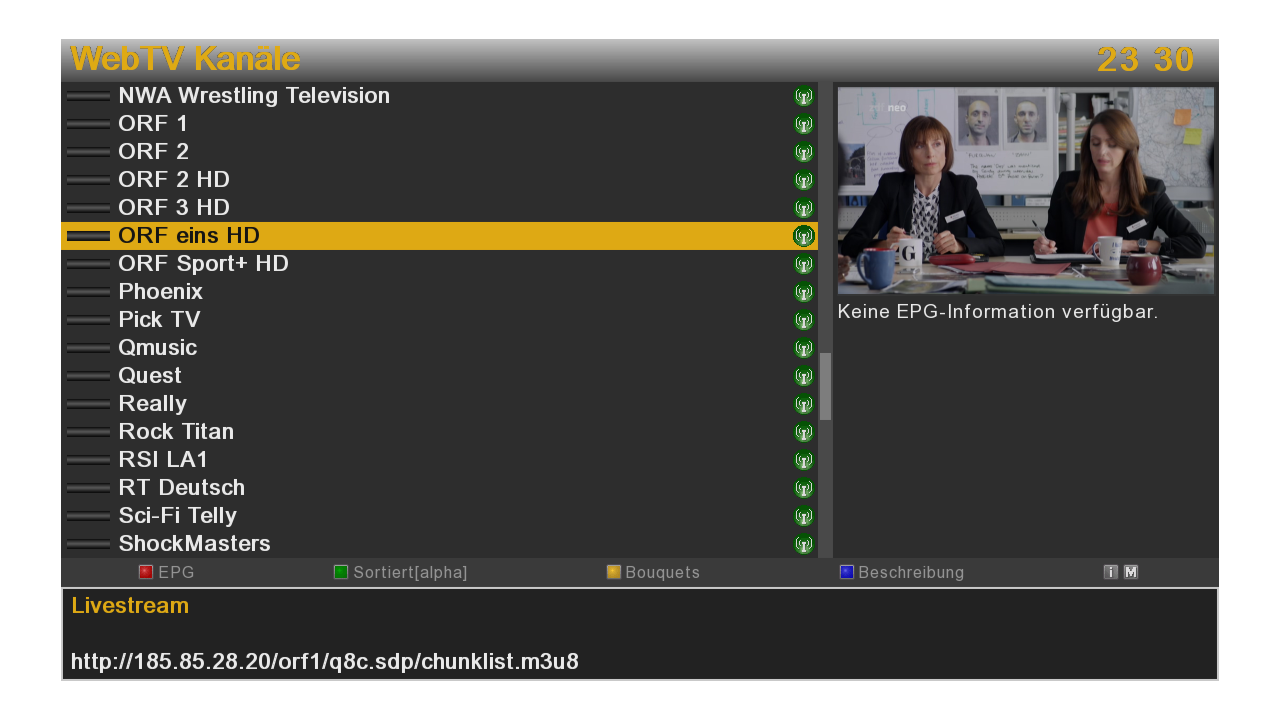Click the channel list scrollbar handle
Image resolution: width=1280 pixels, height=720 pixels.
(825, 386)
